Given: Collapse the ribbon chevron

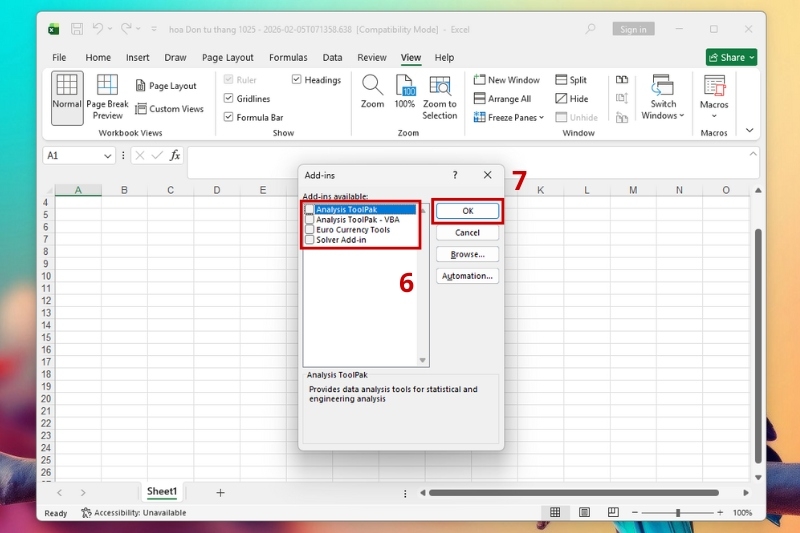Looking at the screenshot, I should [749, 130].
